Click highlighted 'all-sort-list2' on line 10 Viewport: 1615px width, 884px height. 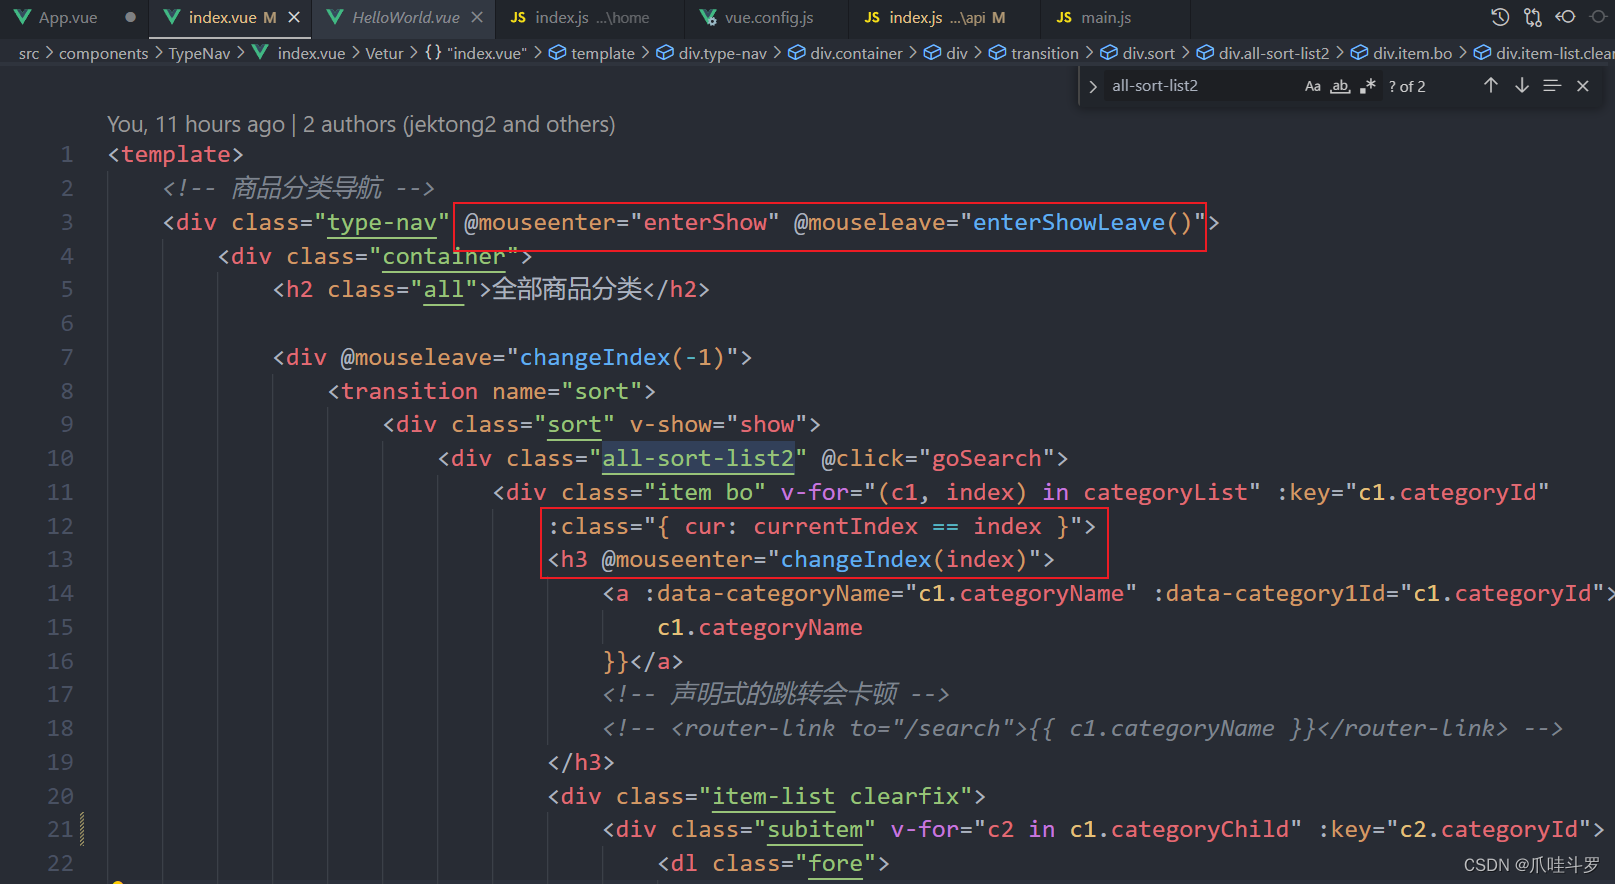pyautogui.click(x=698, y=458)
